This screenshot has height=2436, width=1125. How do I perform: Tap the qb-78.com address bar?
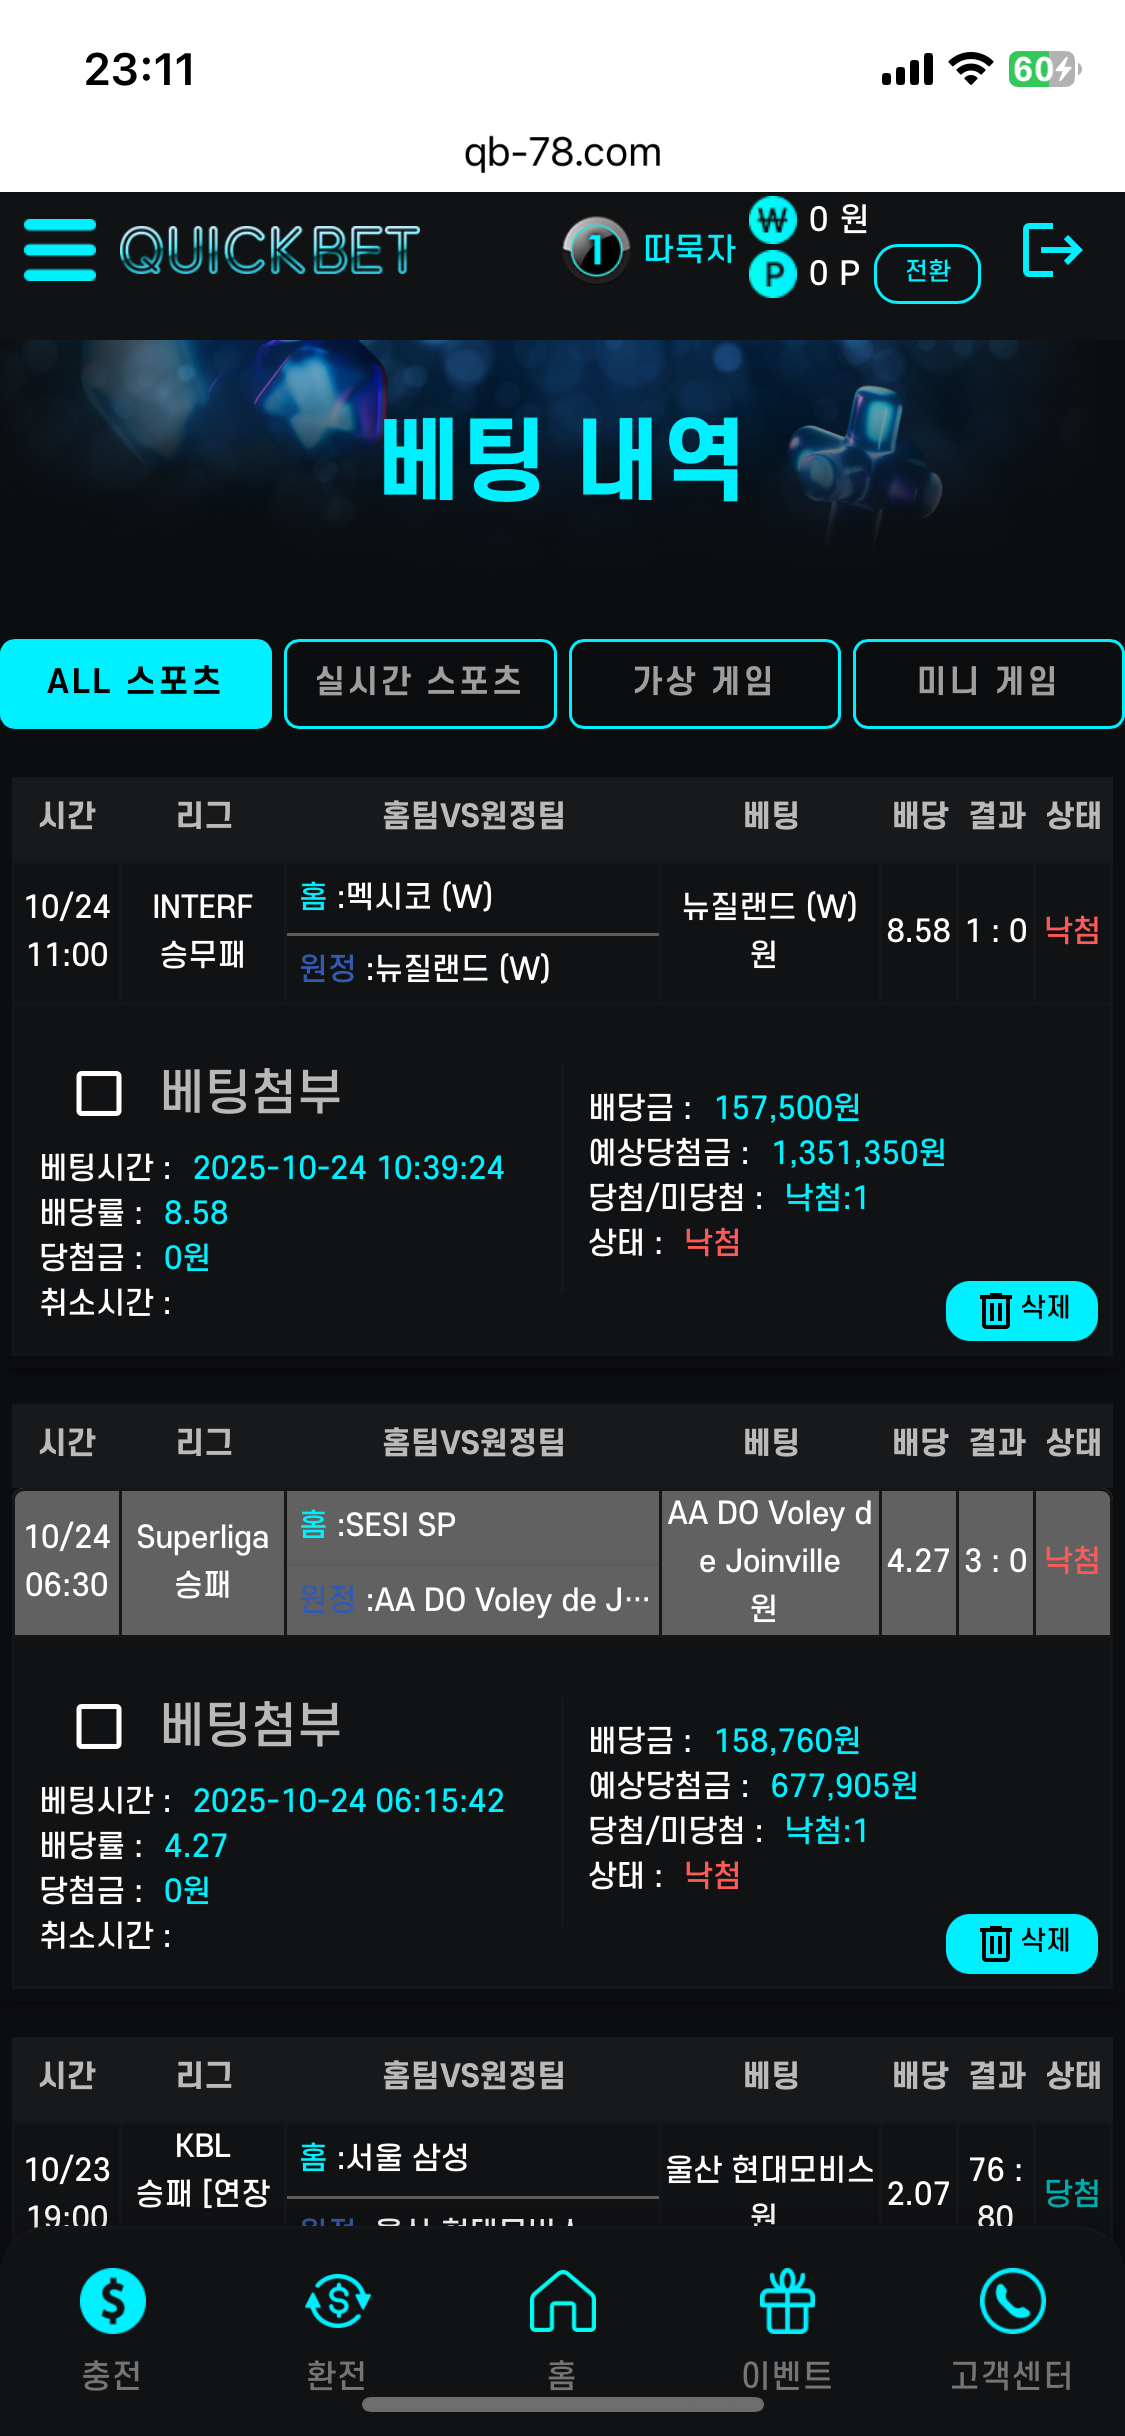(562, 153)
